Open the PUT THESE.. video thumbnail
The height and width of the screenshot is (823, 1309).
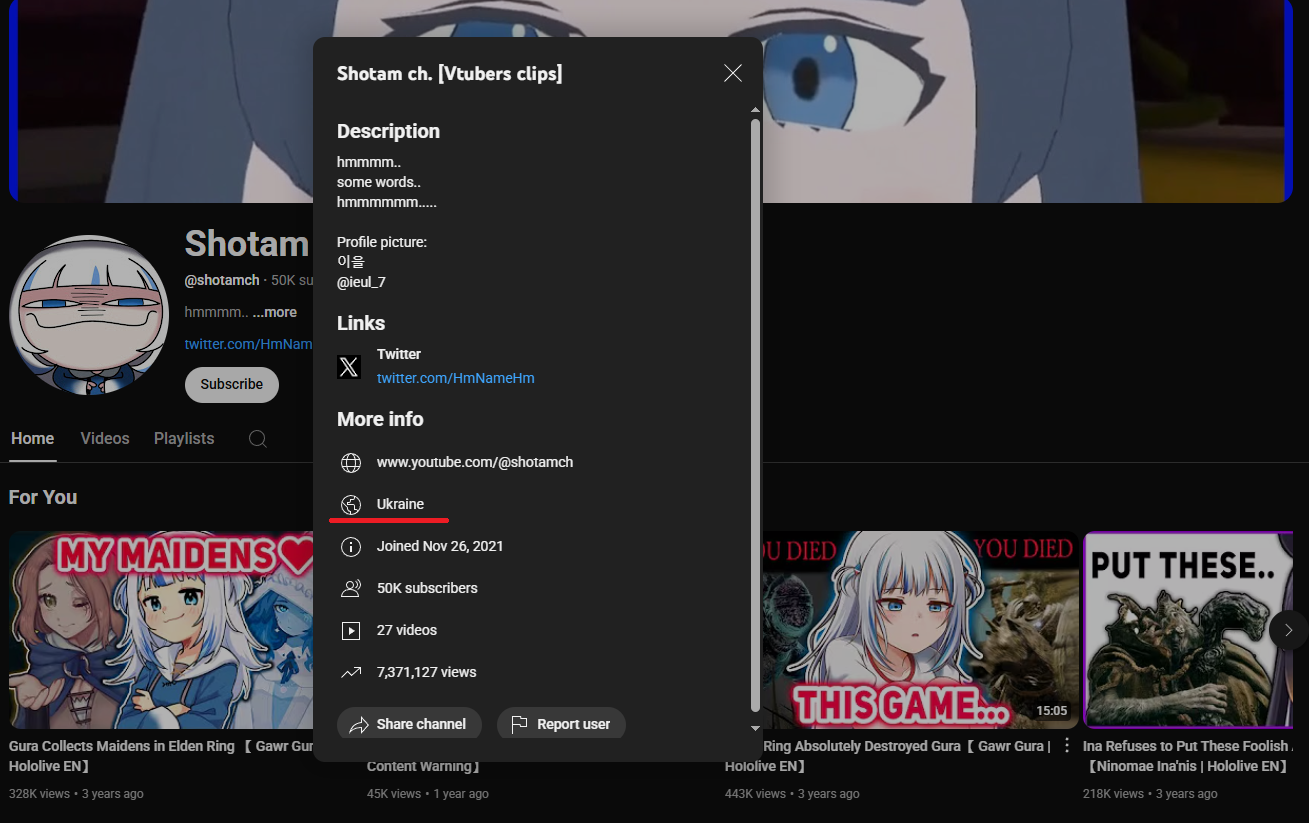(1190, 629)
